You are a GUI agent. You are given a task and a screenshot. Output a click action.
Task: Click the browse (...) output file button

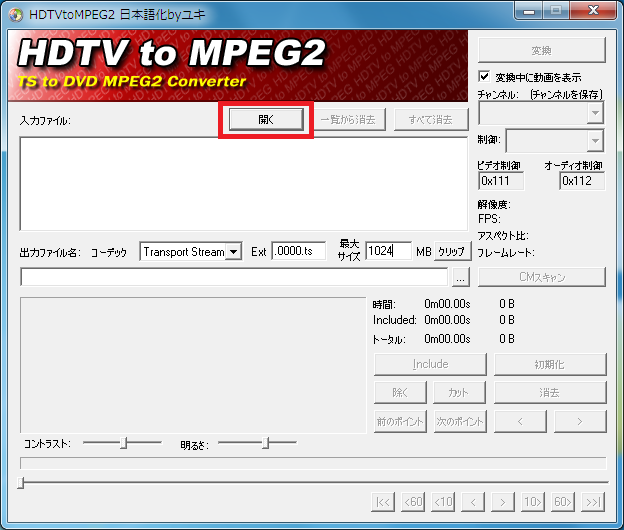tap(460, 278)
